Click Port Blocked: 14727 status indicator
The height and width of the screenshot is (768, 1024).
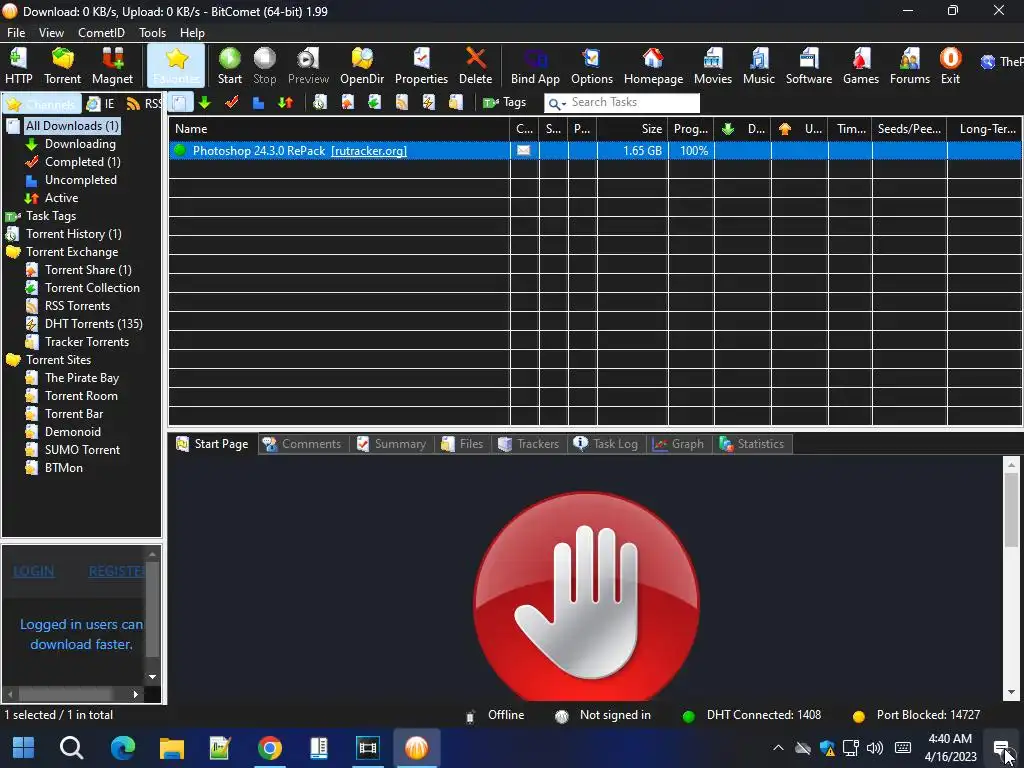917,715
